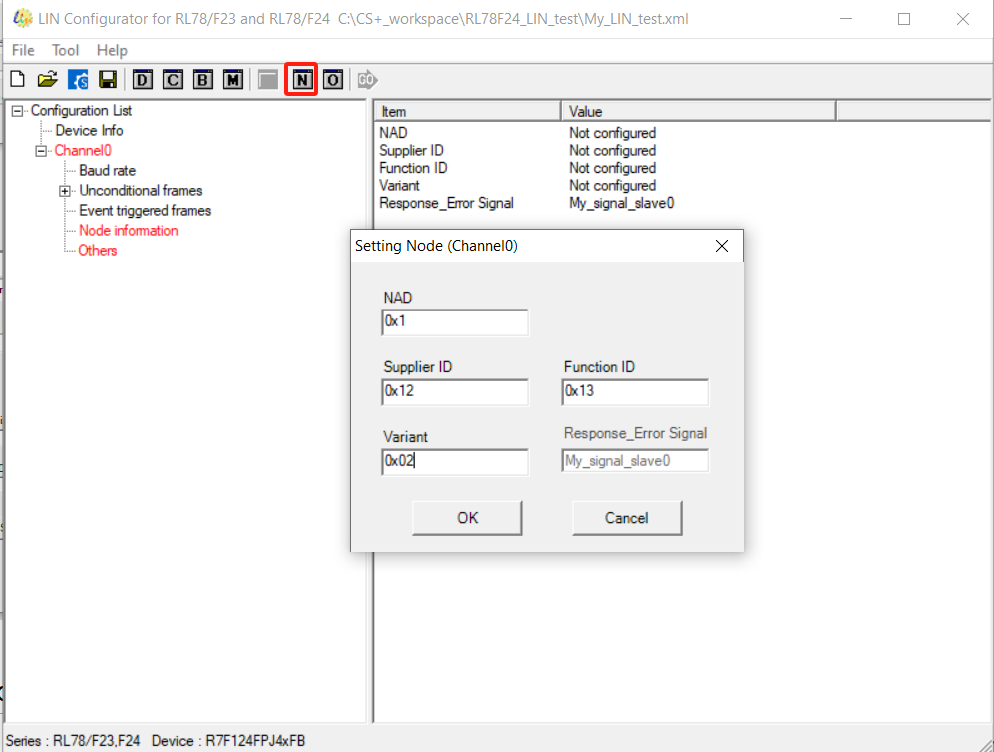
Task: Click the Function ID input field
Action: click(635, 392)
